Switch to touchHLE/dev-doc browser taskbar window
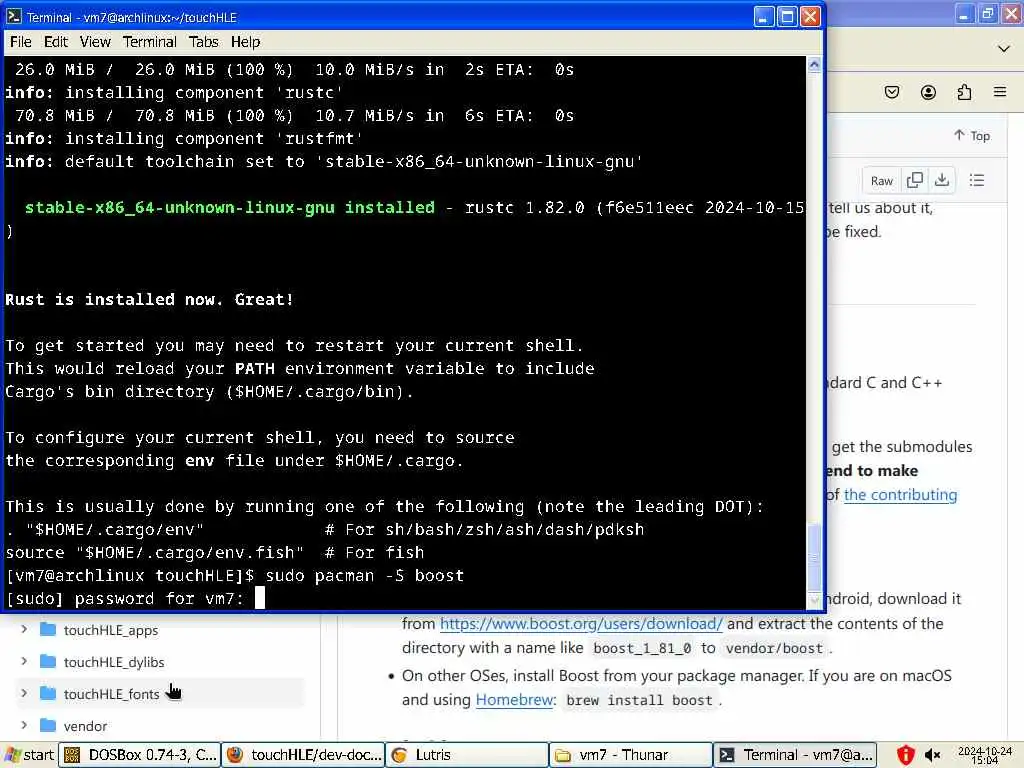Screen dimensions: 1024x768 pyautogui.click(x=304, y=755)
